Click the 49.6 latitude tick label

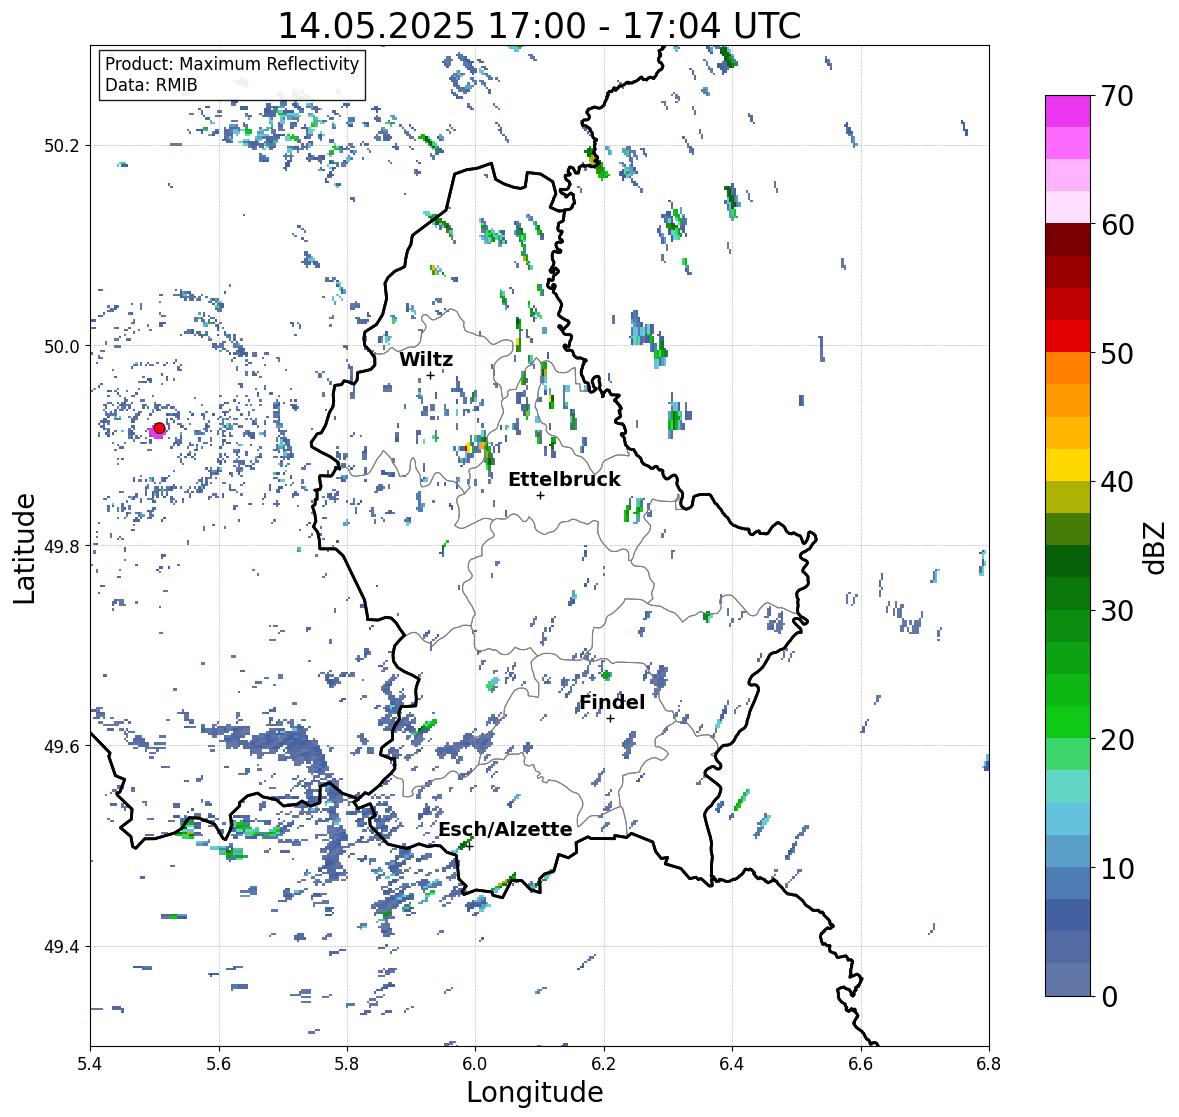click(x=62, y=746)
